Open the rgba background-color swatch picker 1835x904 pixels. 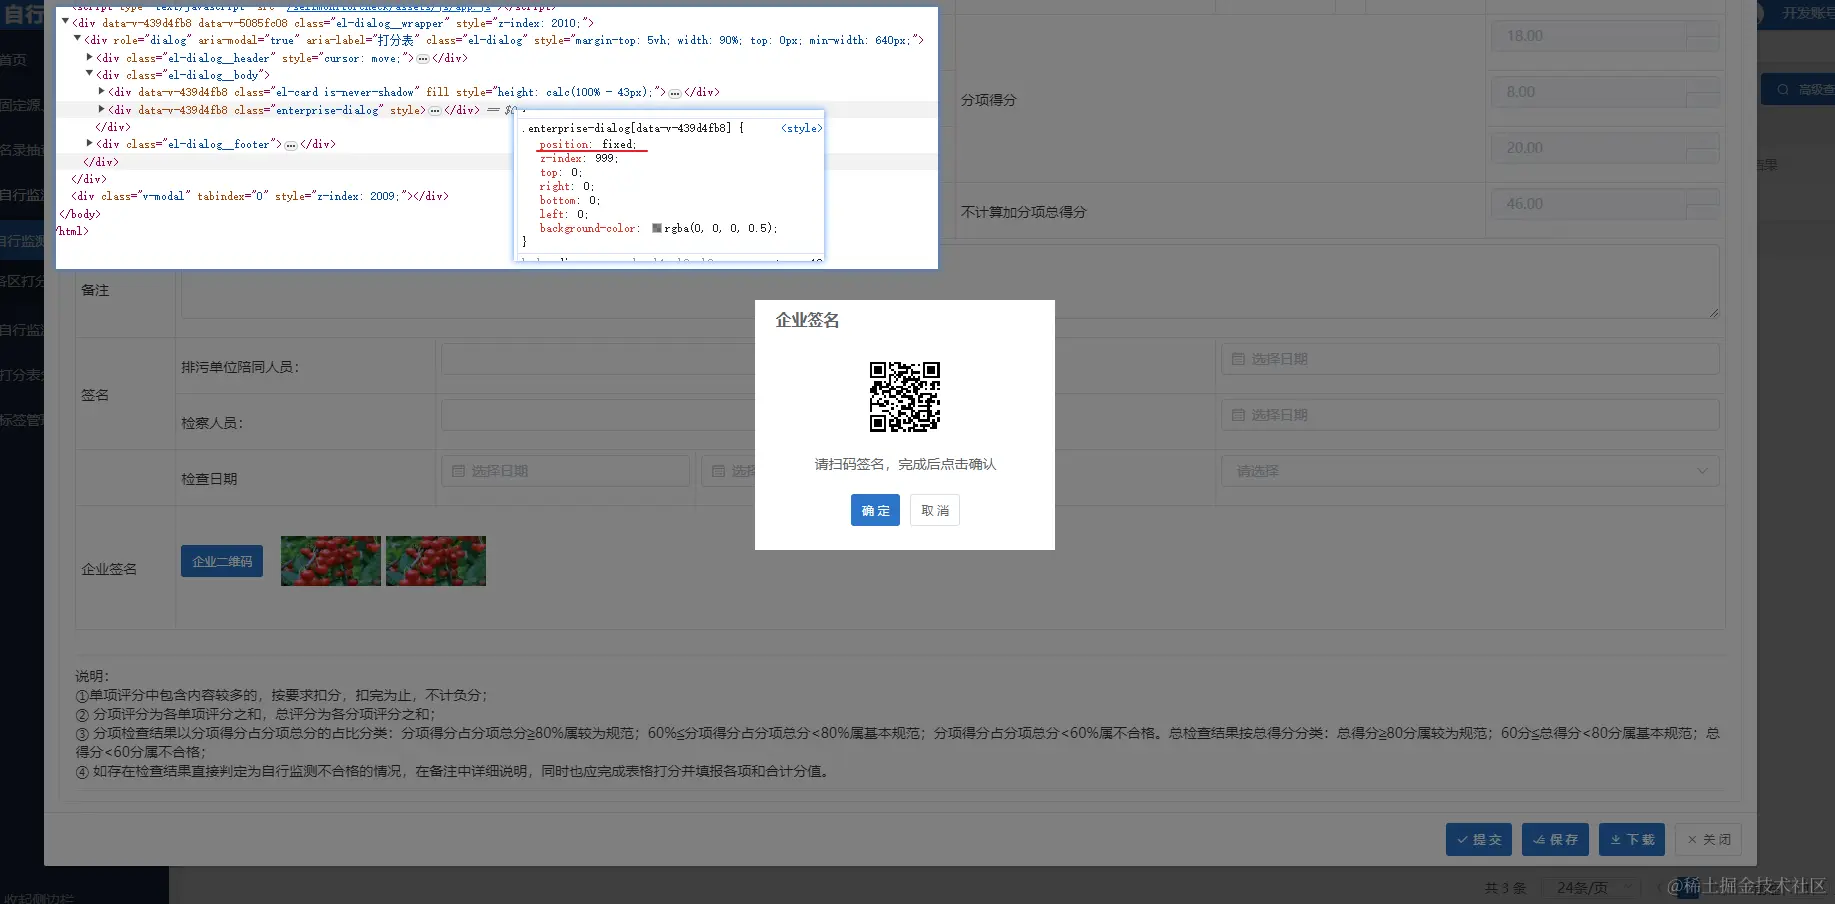pos(657,228)
